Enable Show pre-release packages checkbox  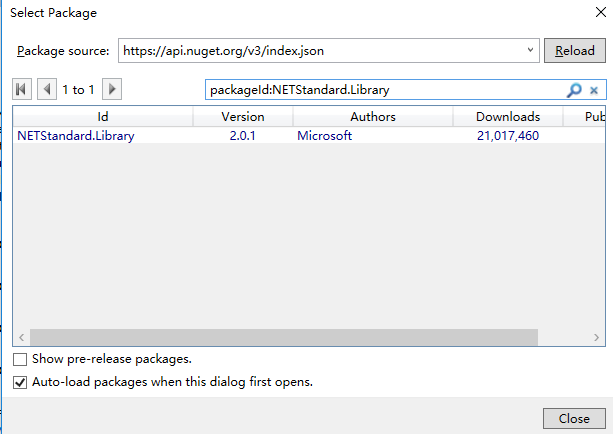[x=20, y=359]
